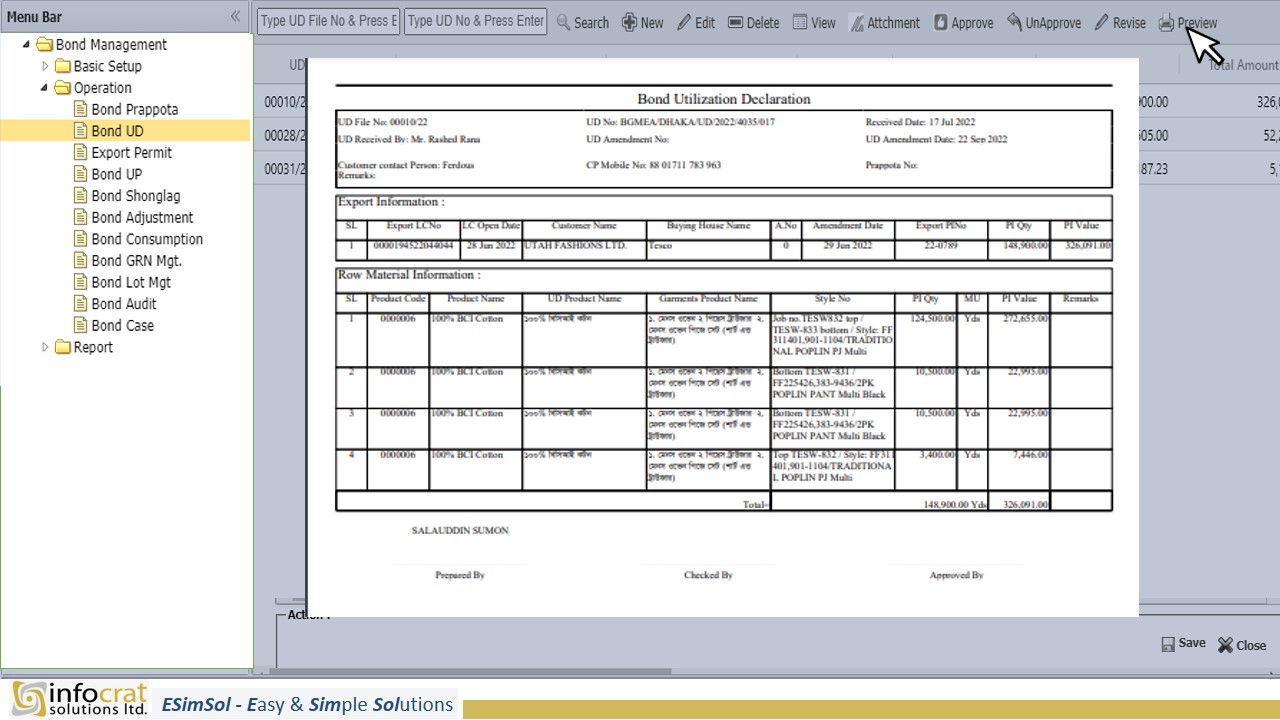
Task: Open Export Permit menu item
Action: click(131, 152)
